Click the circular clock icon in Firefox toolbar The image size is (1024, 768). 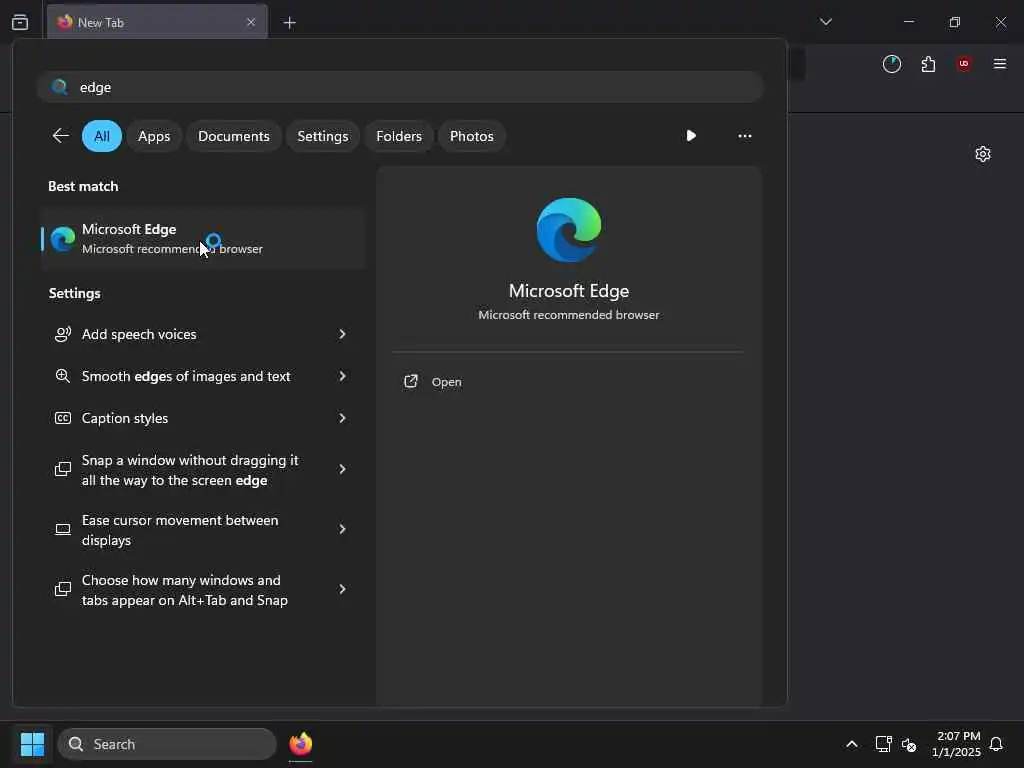(x=891, y=64)
